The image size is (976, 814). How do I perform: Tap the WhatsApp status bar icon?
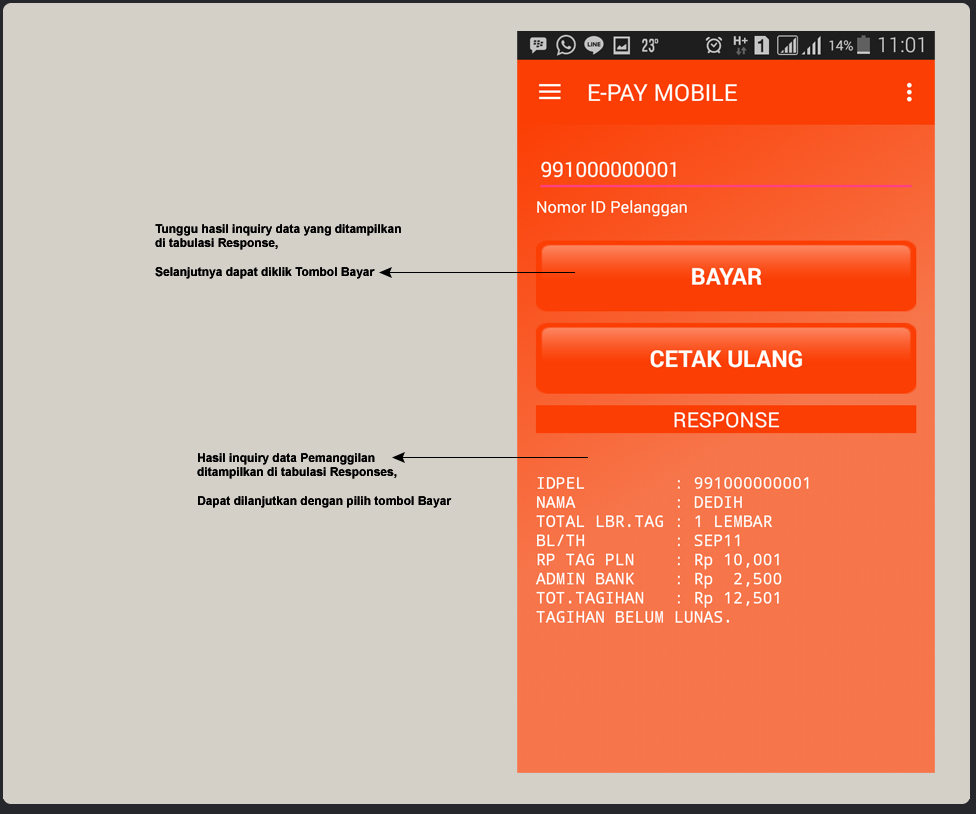click(566, 45)
